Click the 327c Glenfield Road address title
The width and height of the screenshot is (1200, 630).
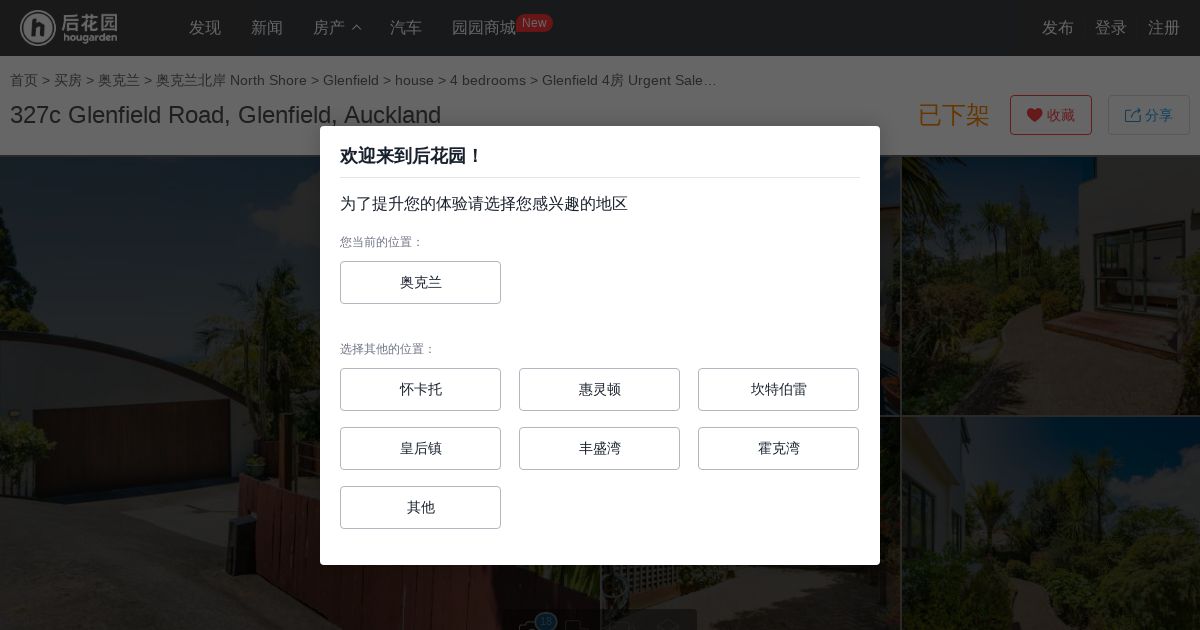point(225,115)
